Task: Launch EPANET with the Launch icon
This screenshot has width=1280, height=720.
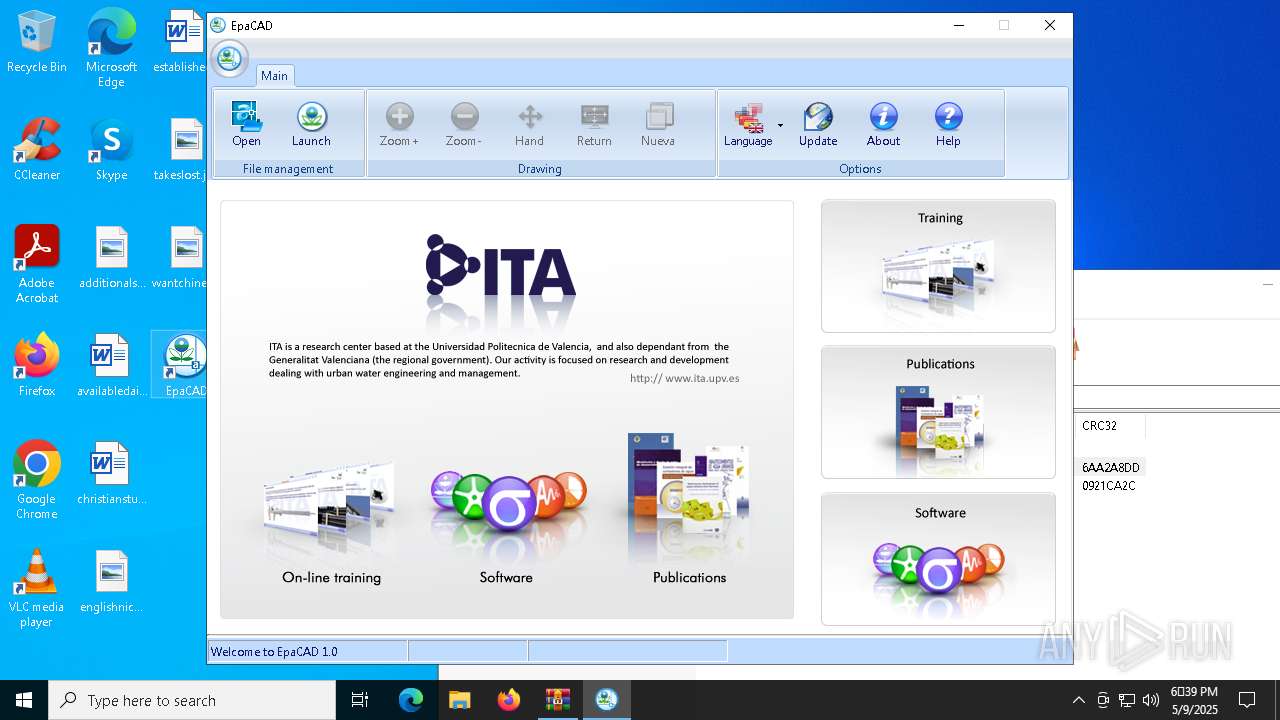Action: pyautogui.click(x=311, y=124)
